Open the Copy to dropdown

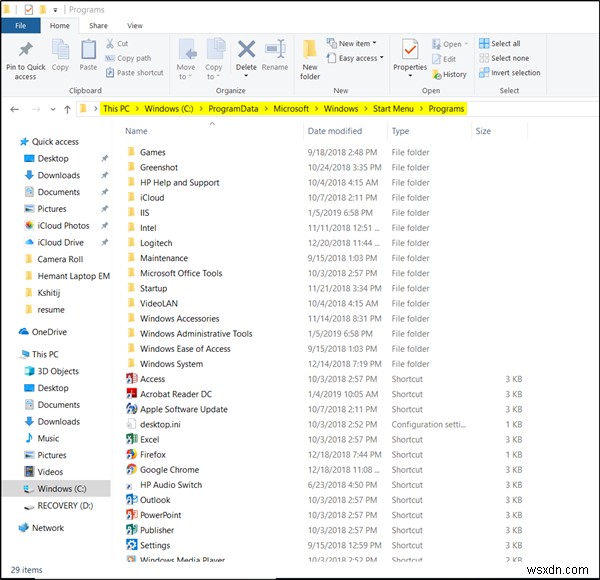pos(214,72)
